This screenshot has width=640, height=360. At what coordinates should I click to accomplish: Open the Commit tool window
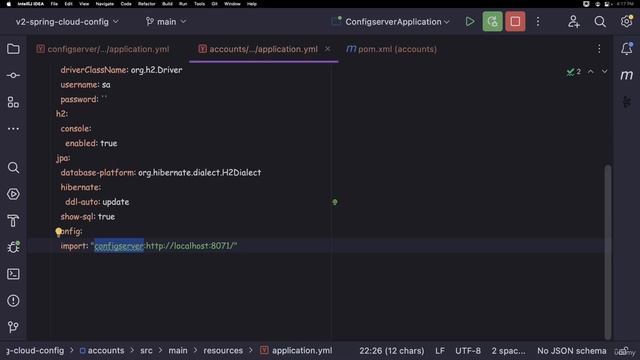pyautogui.click(x=13, y=76)
